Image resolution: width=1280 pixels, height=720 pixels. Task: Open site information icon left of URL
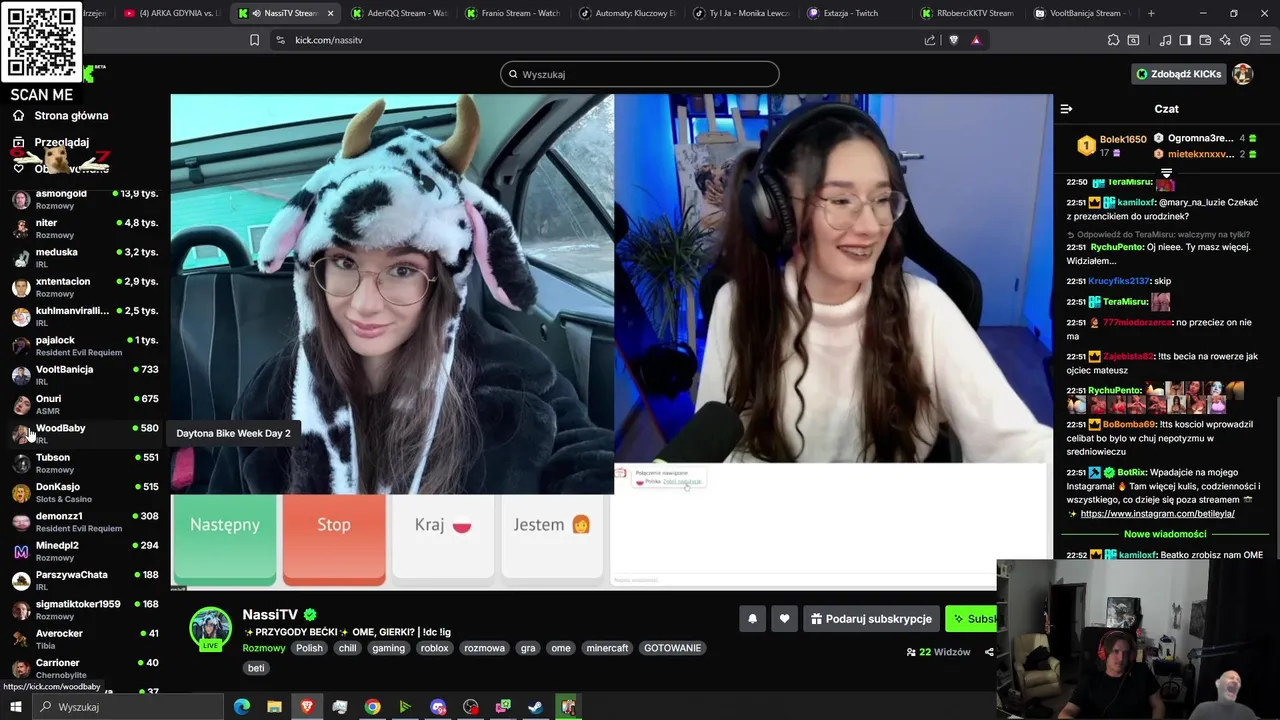[280, 40]
